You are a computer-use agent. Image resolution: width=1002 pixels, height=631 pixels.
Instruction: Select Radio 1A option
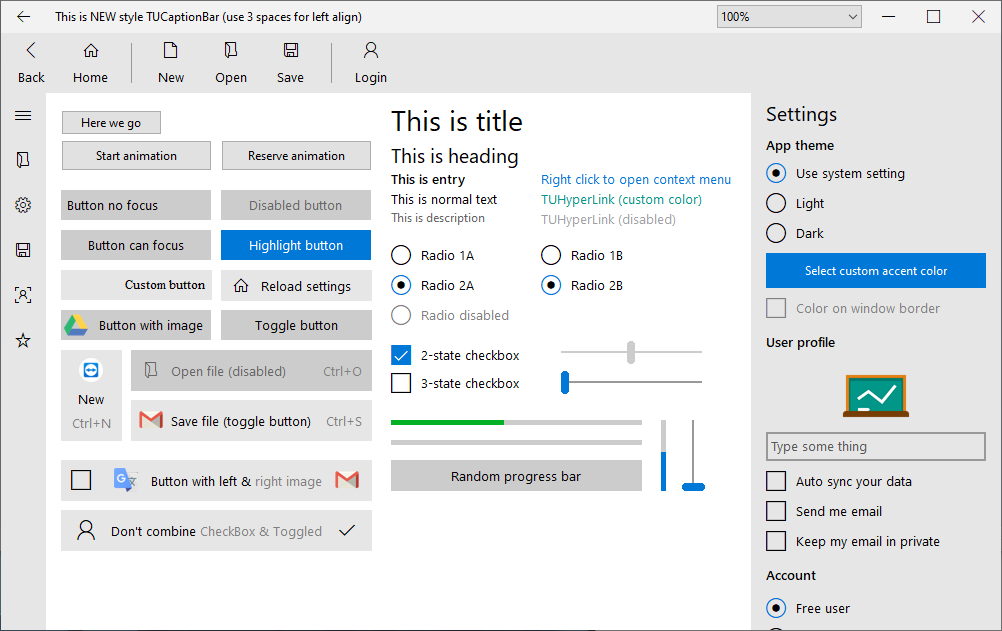point(401,255)
